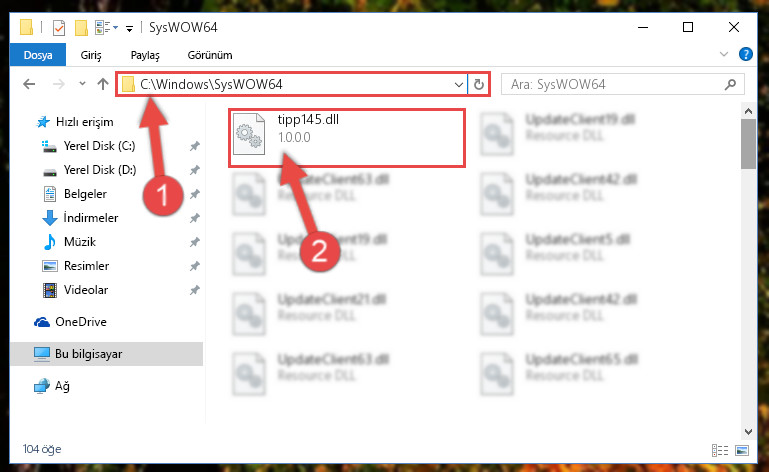Go up one folder level arrow

point(103,84)
